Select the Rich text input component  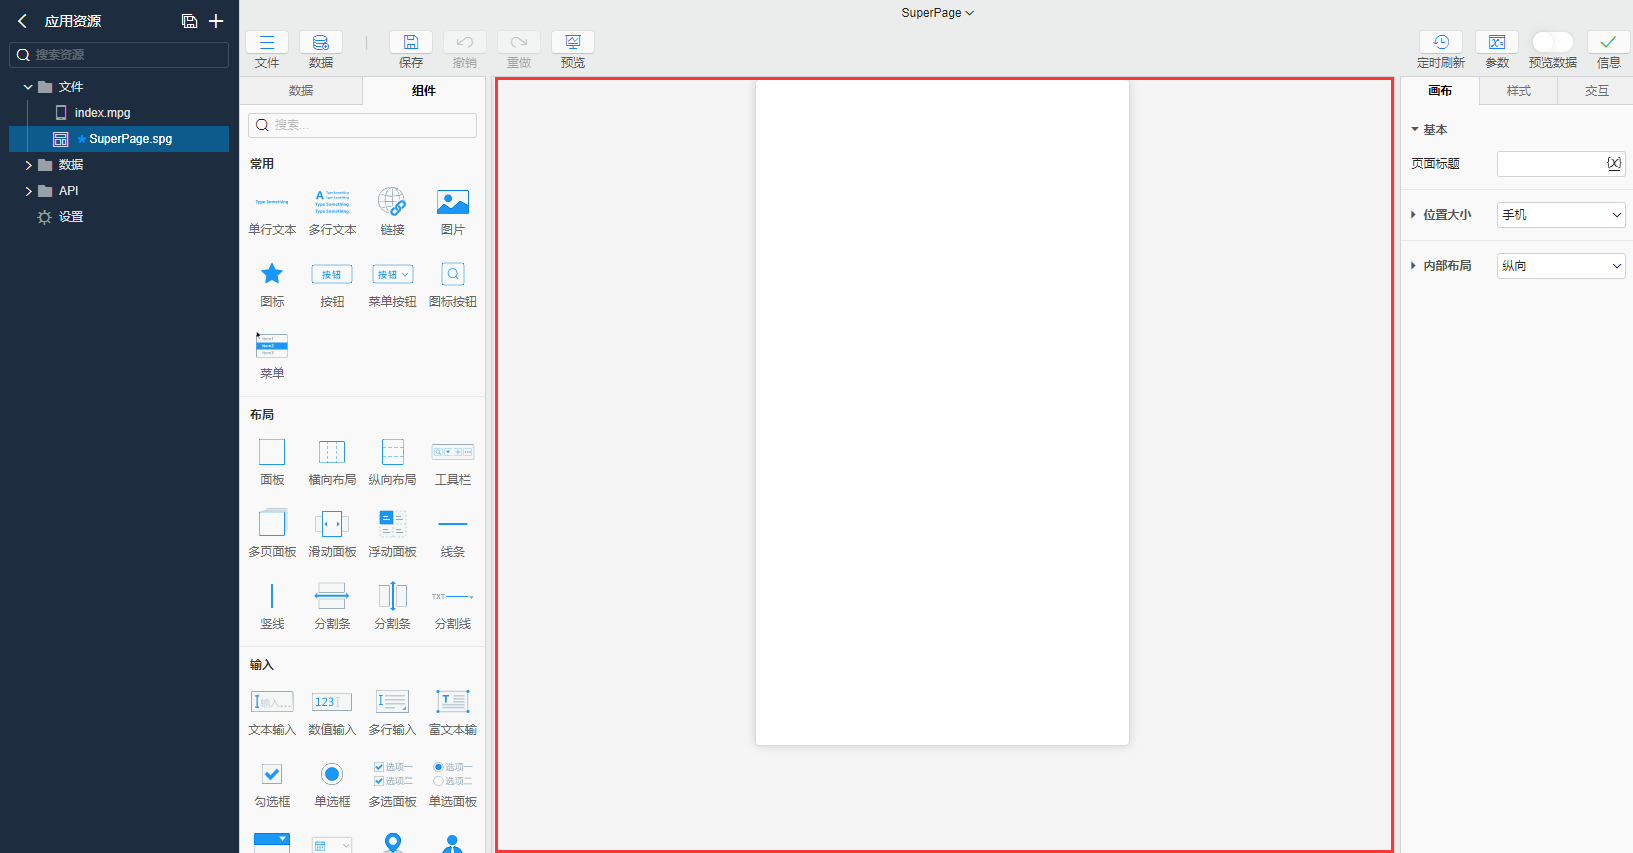(452, 703)
